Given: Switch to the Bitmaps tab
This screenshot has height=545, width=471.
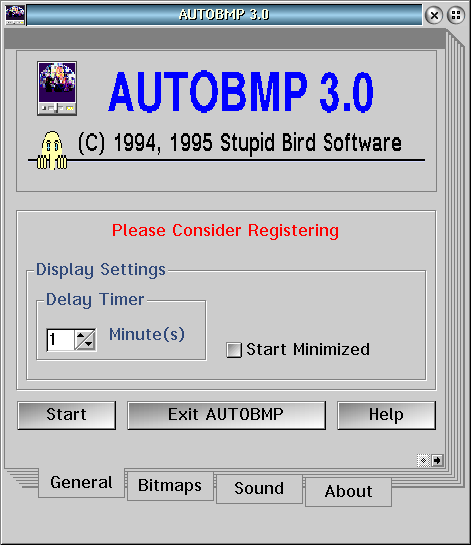Looking at the screenshot, I should pyautogui.click(x=170, y=486).
